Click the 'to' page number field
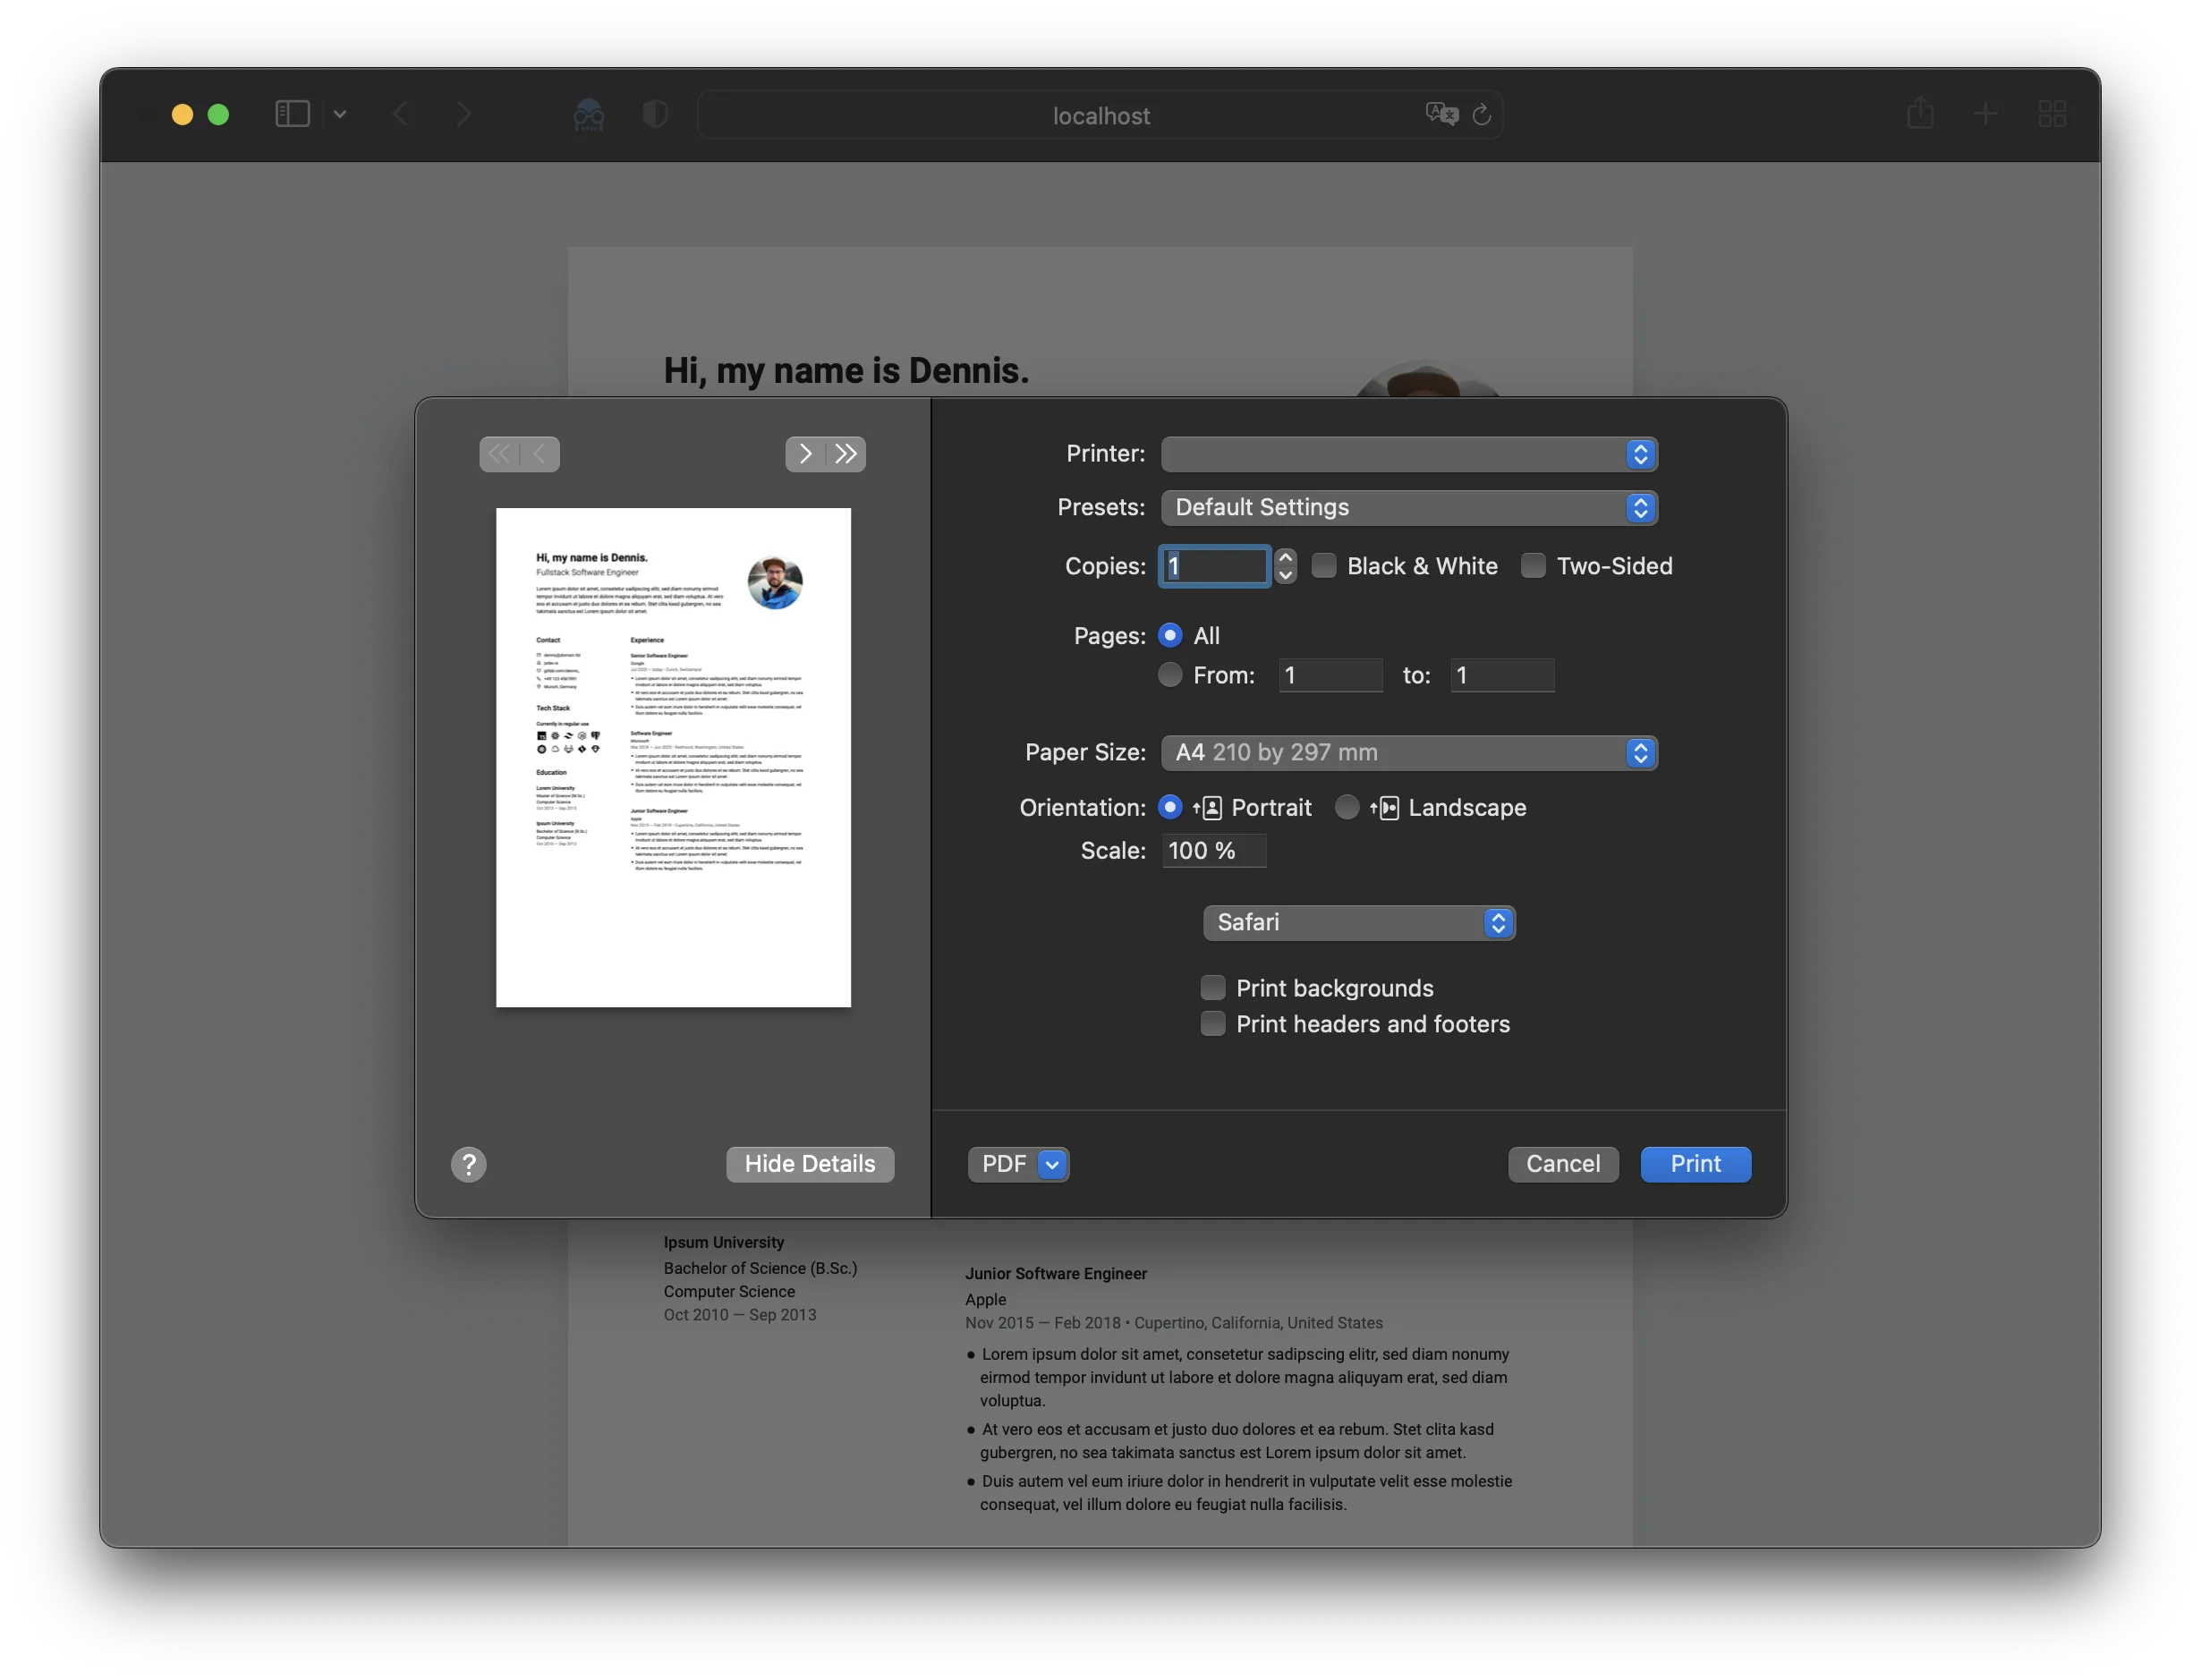Viewport: 2201px width, 1680px height. coord(1502,675)
